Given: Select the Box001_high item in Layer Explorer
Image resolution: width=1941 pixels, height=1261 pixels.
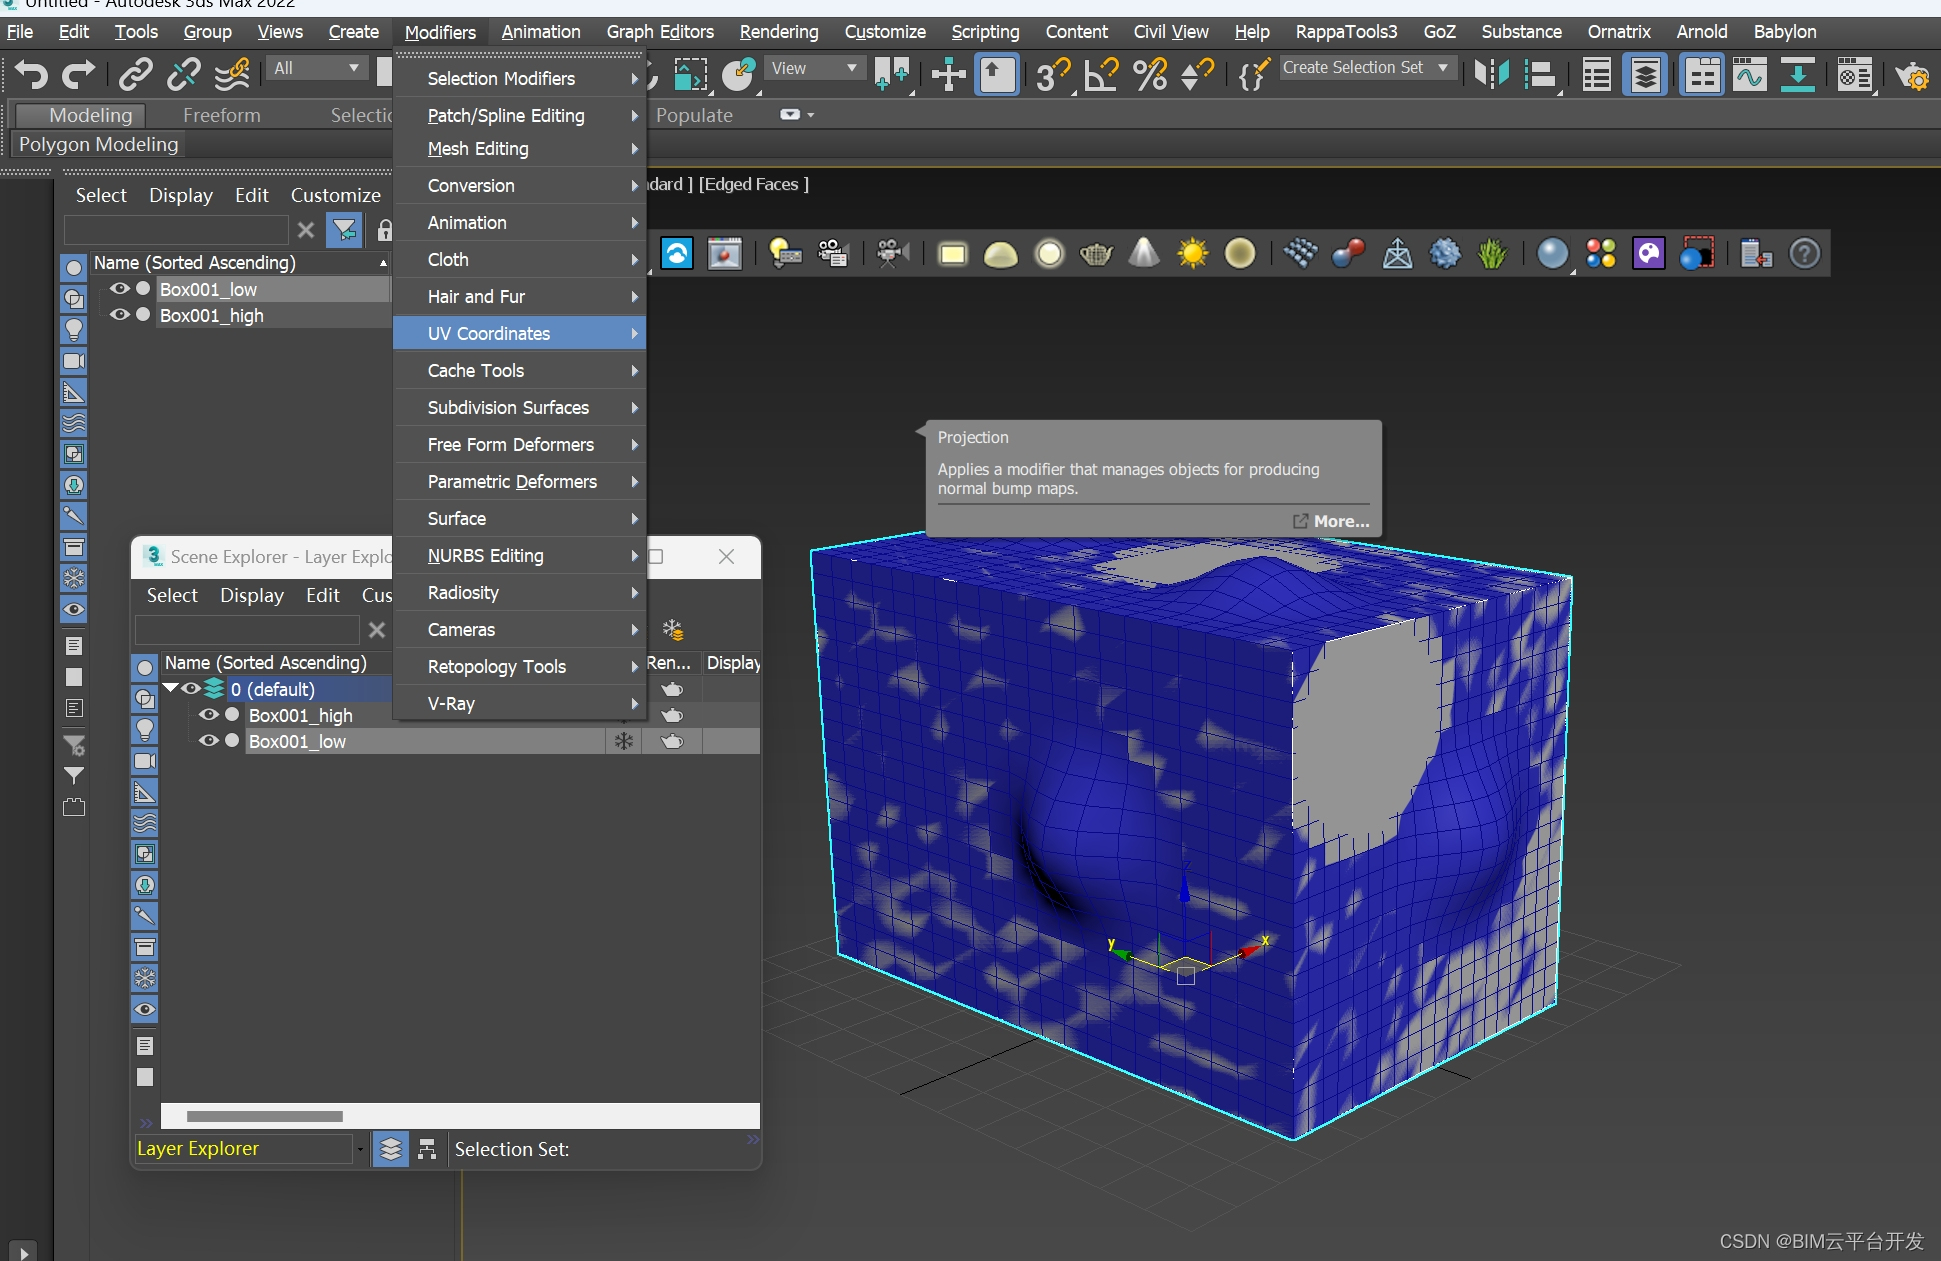Looking at the screenshot, I should (x=300, y=716).
